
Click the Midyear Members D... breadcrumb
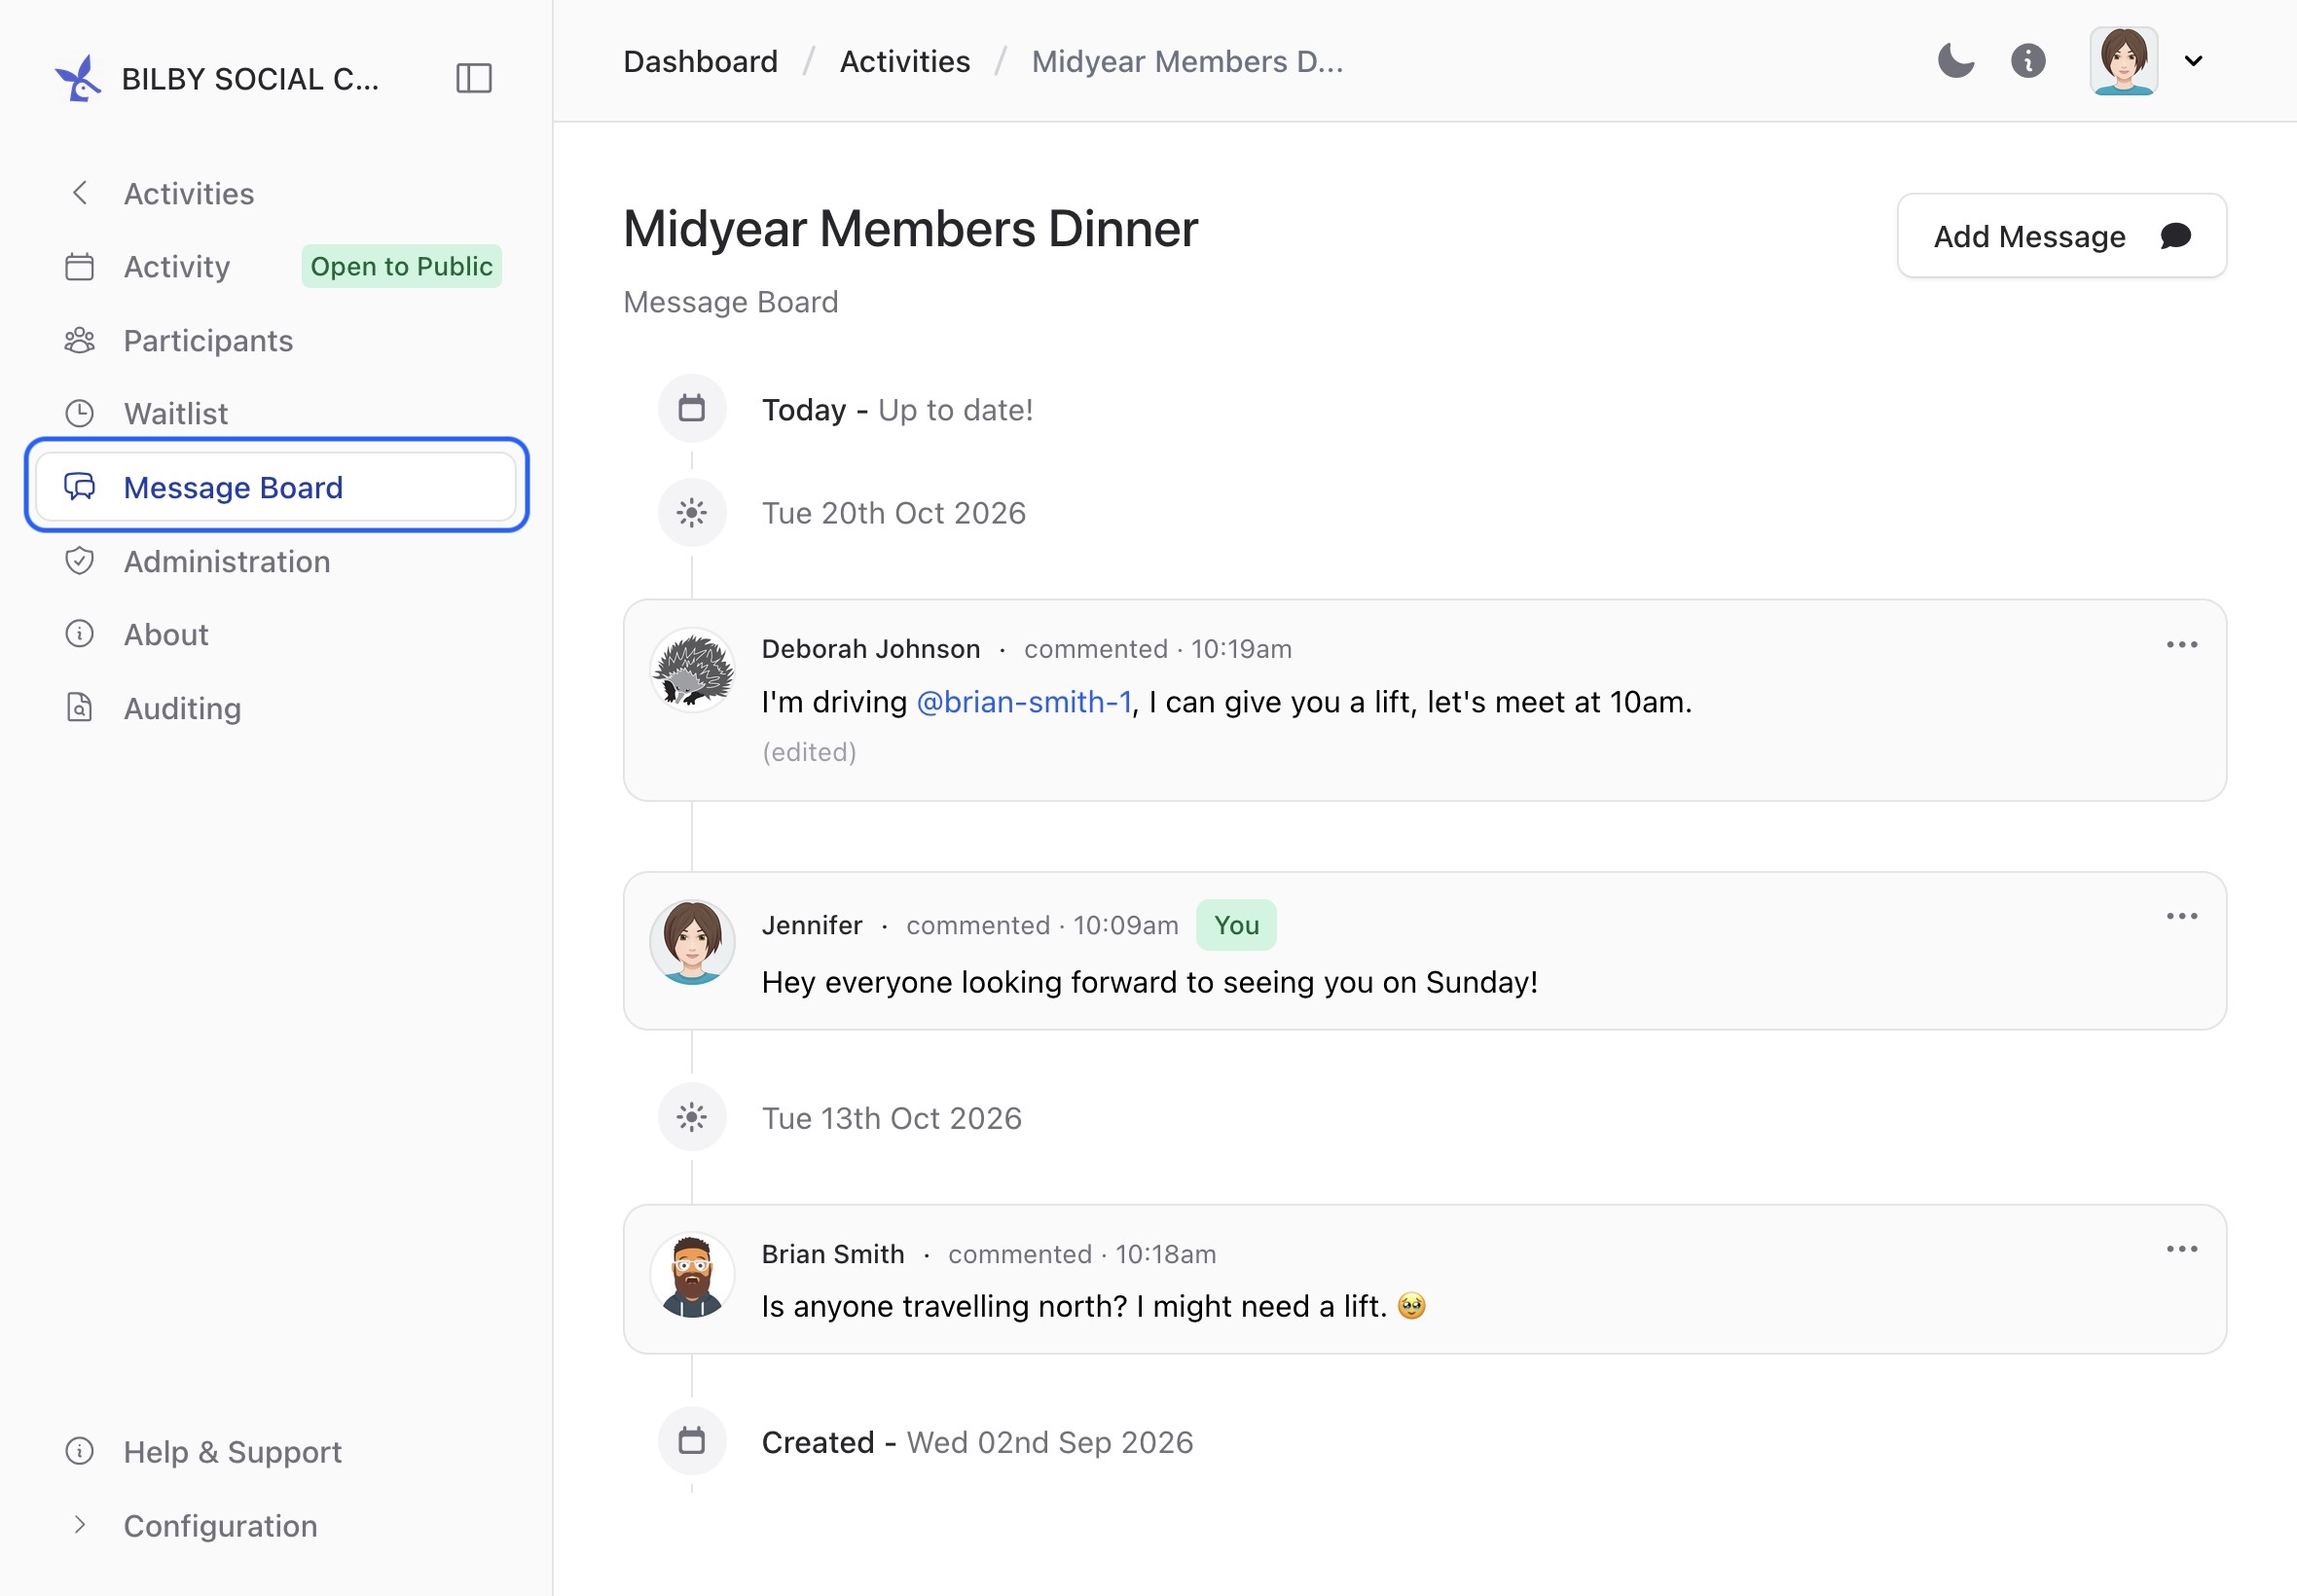click(x=1187, y=61)
